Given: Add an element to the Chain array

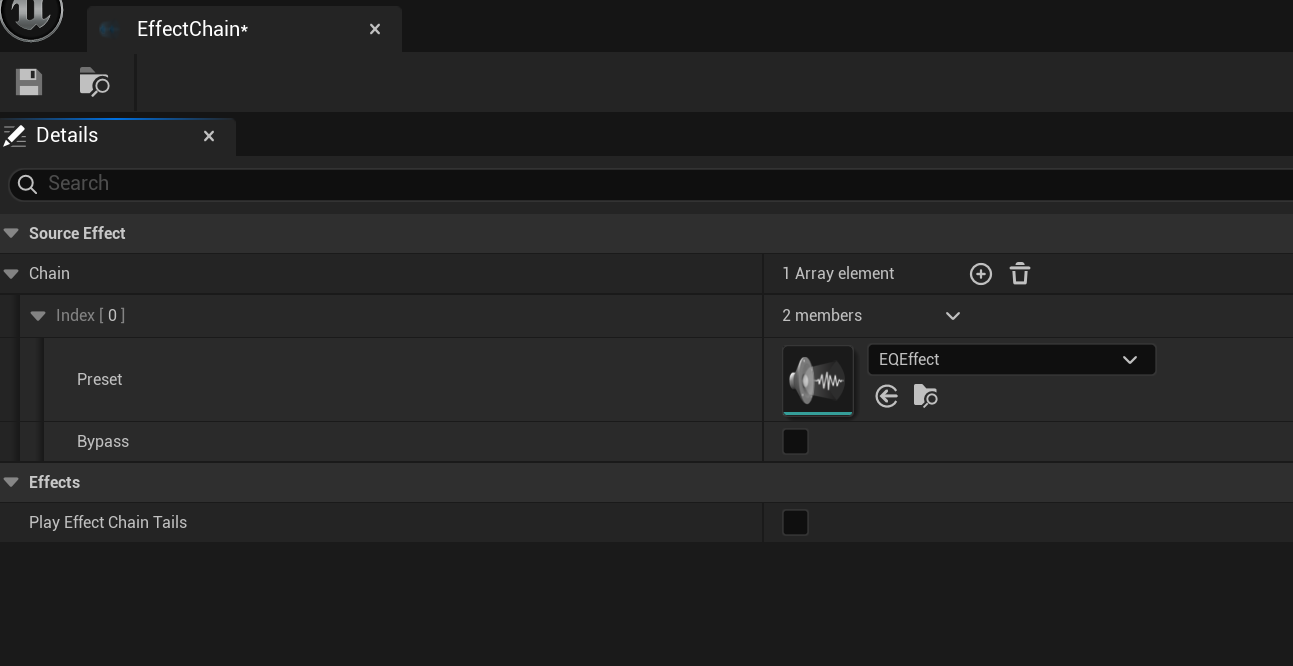Looking at the screenshot, I should 980,274.
